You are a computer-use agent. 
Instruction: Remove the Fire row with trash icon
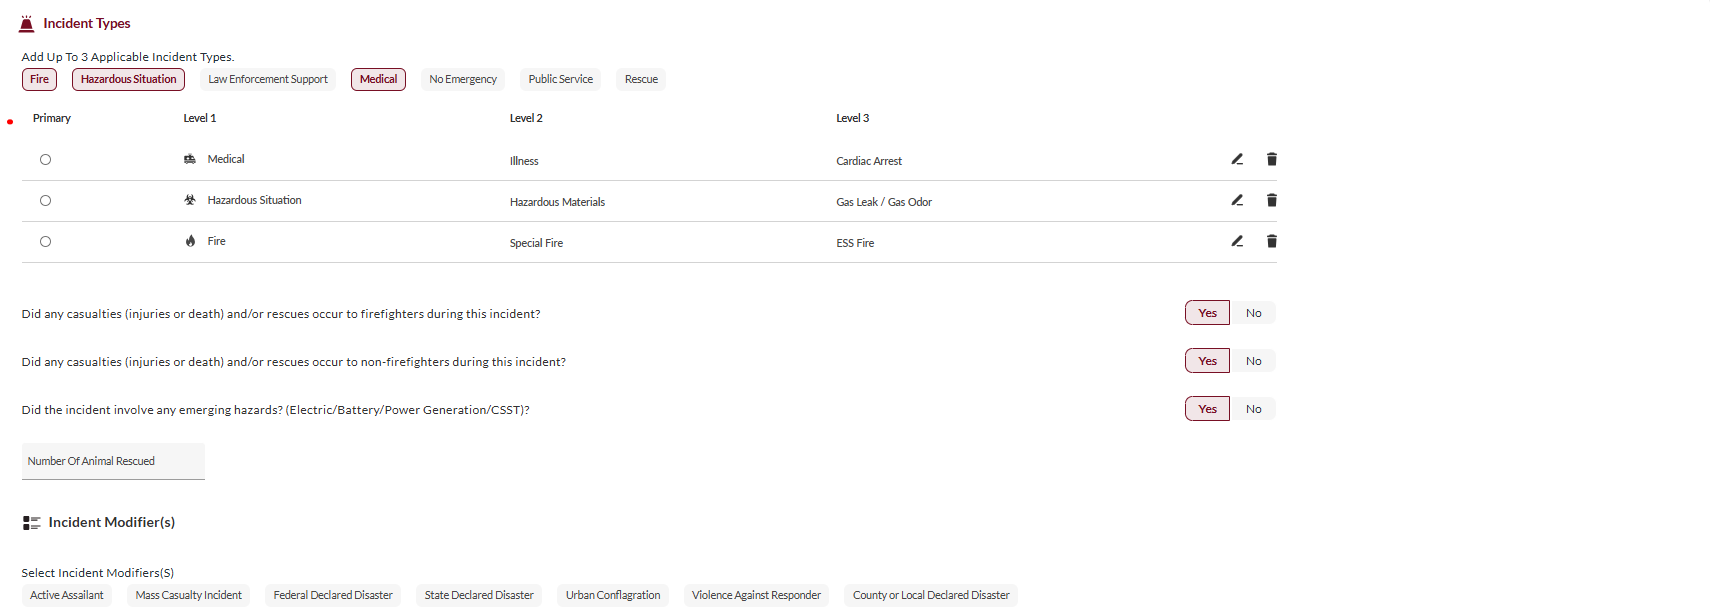(x=1271, y=241)
